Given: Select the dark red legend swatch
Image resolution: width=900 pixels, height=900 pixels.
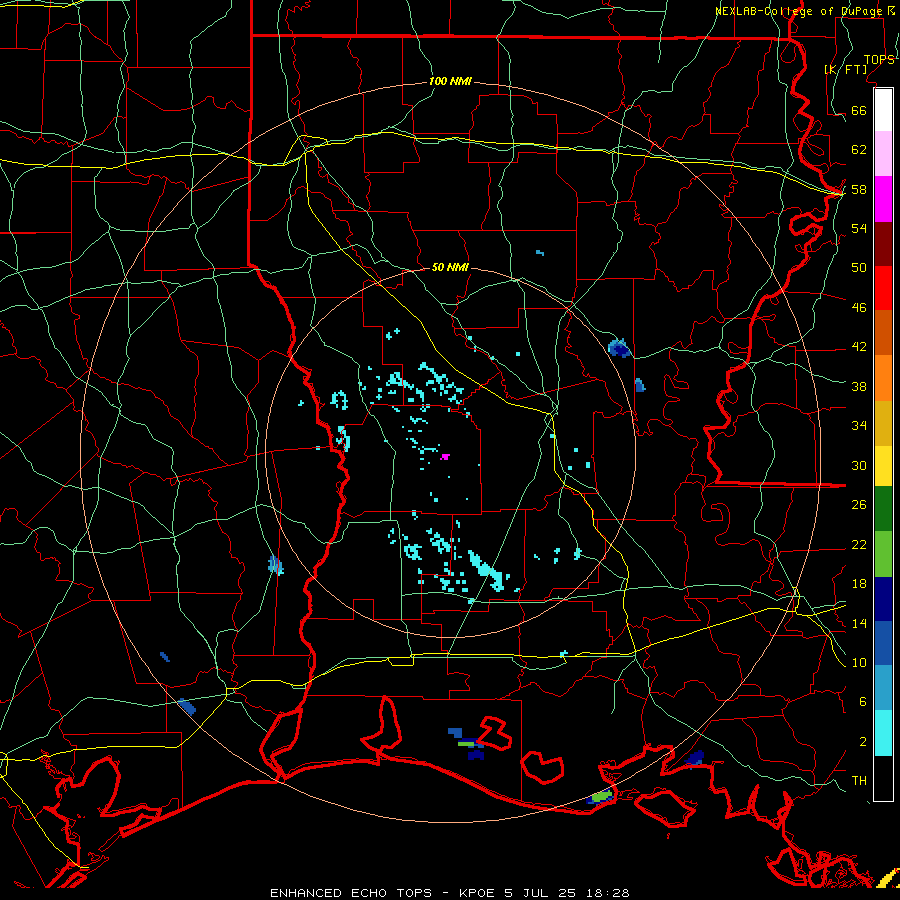Looking at the screenshot, I should pyautogui.click(x=883, y=244).
